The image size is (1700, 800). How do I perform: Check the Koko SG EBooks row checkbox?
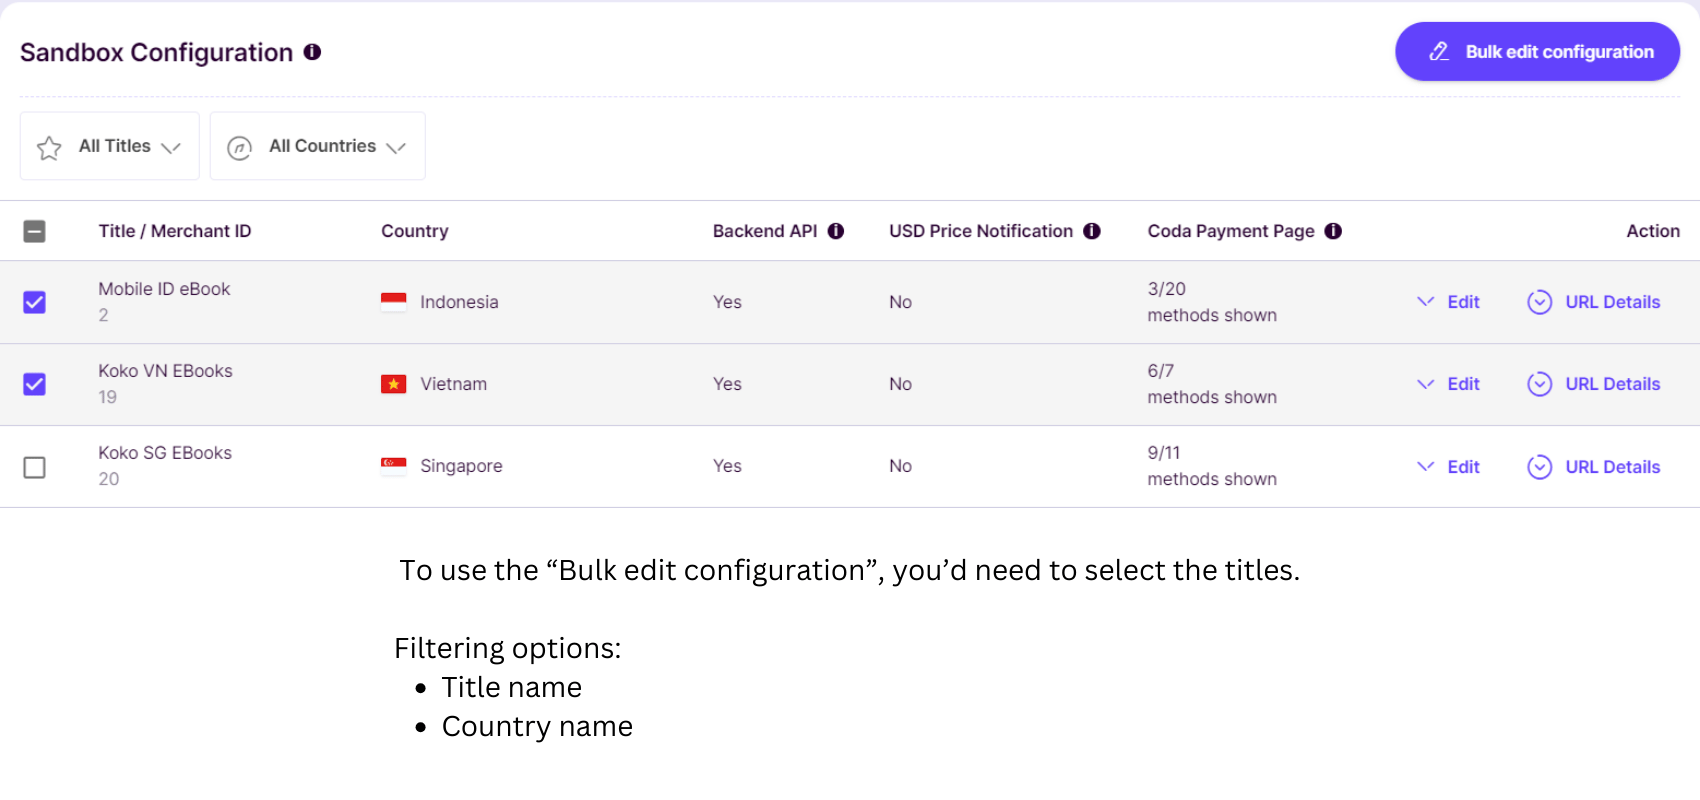pos(35,467)
